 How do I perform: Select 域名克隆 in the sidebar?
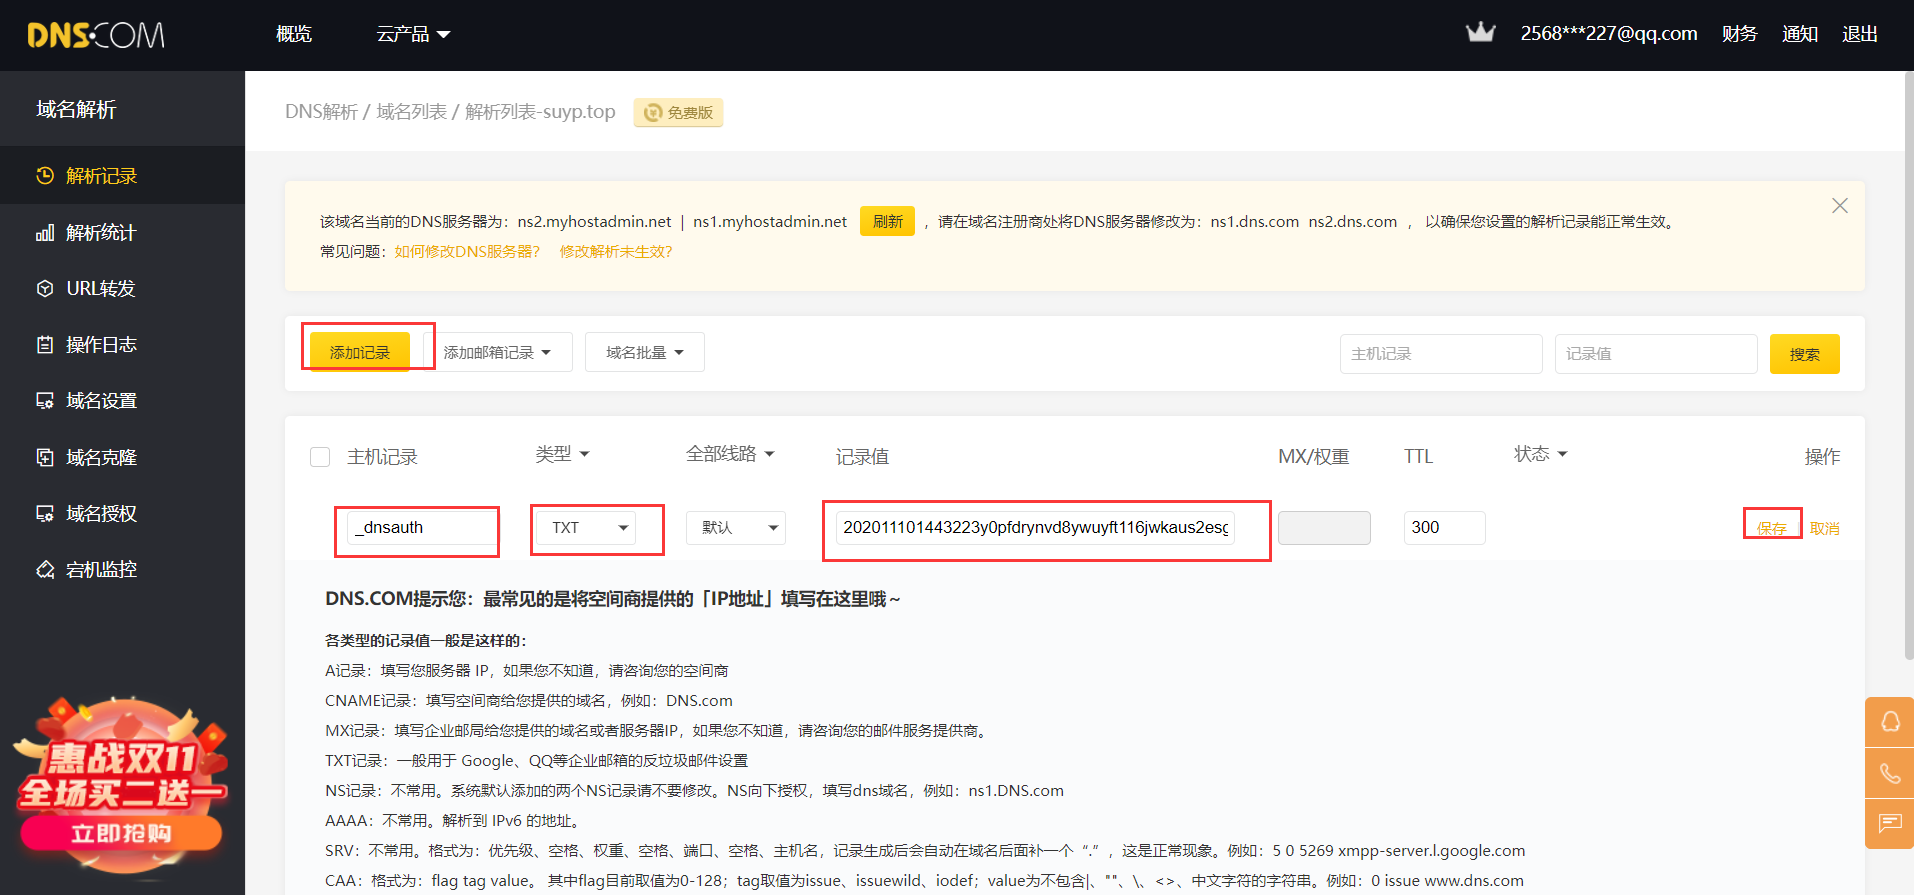pyautogui.click(x=122, y=458)
